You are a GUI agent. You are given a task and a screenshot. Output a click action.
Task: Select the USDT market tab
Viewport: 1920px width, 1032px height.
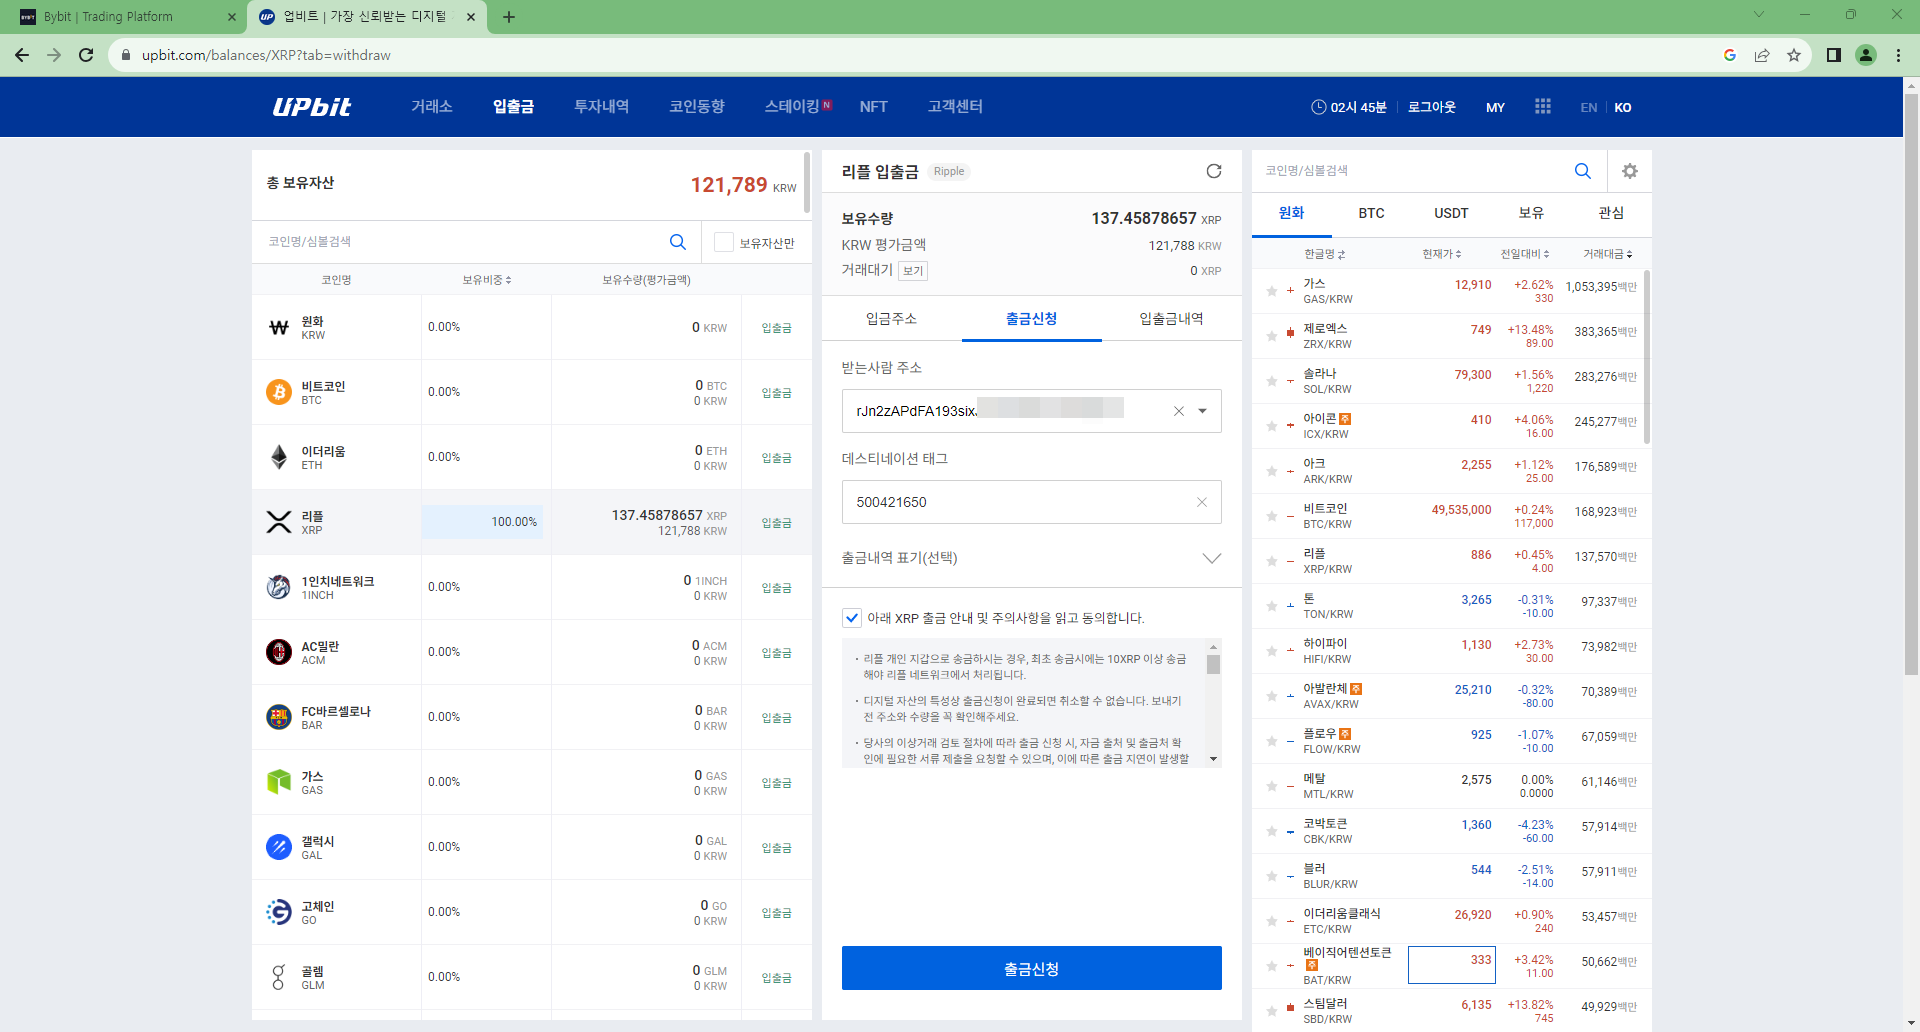click(x=1451, y=213)
